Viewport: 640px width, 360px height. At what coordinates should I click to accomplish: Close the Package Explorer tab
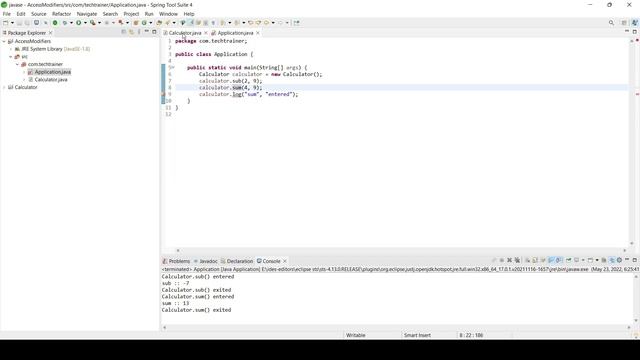(51, 33)
